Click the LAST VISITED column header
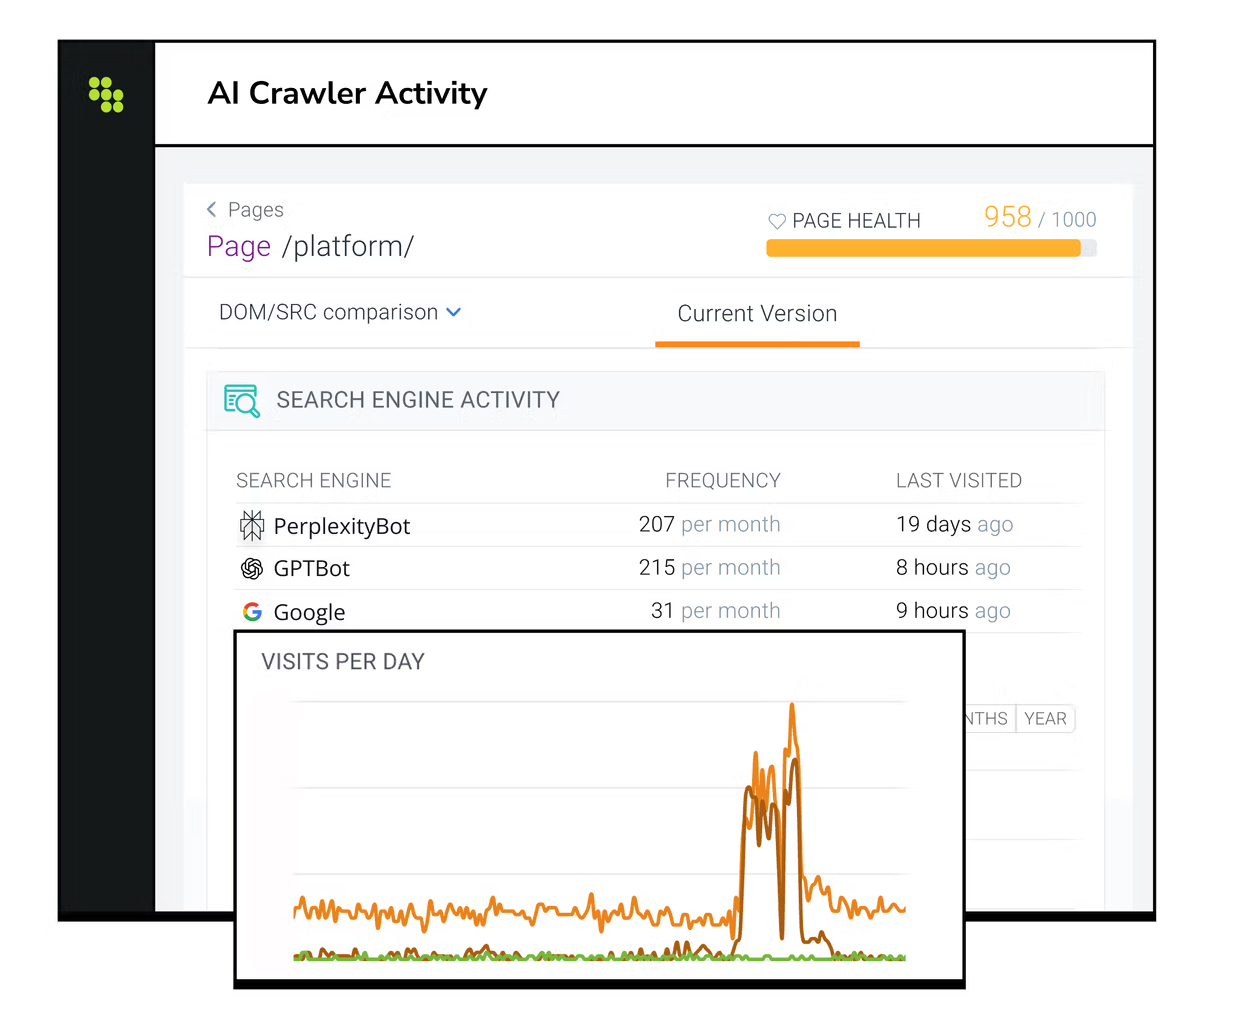This screenshot has height=1016, width=1242. point(959,481)
